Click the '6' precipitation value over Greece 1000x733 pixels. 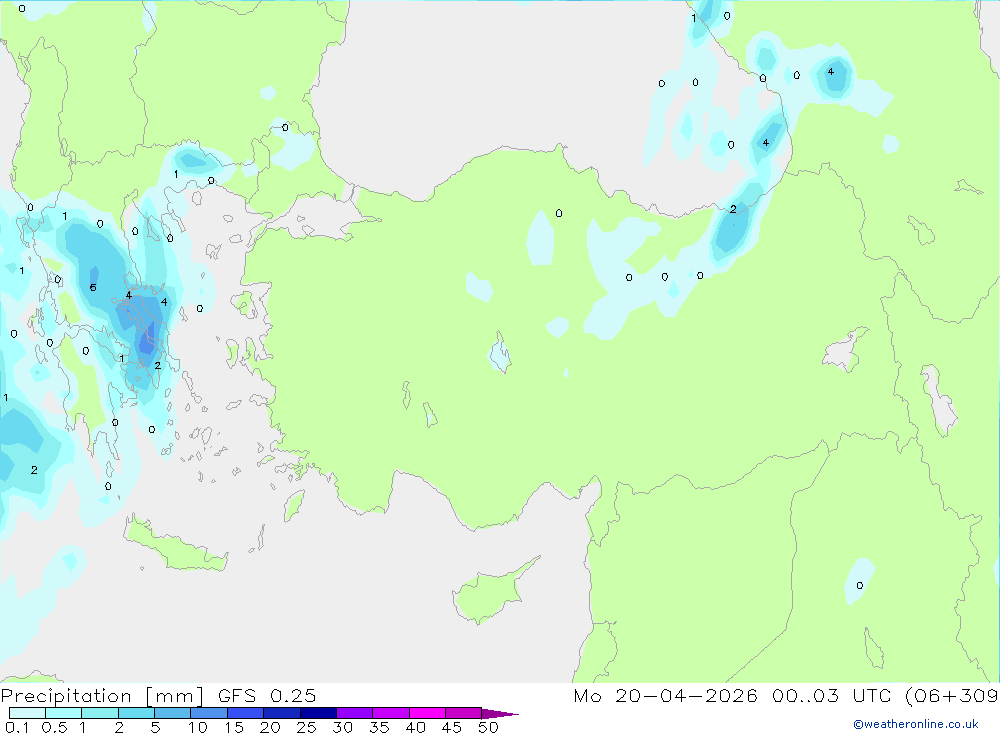93,288
